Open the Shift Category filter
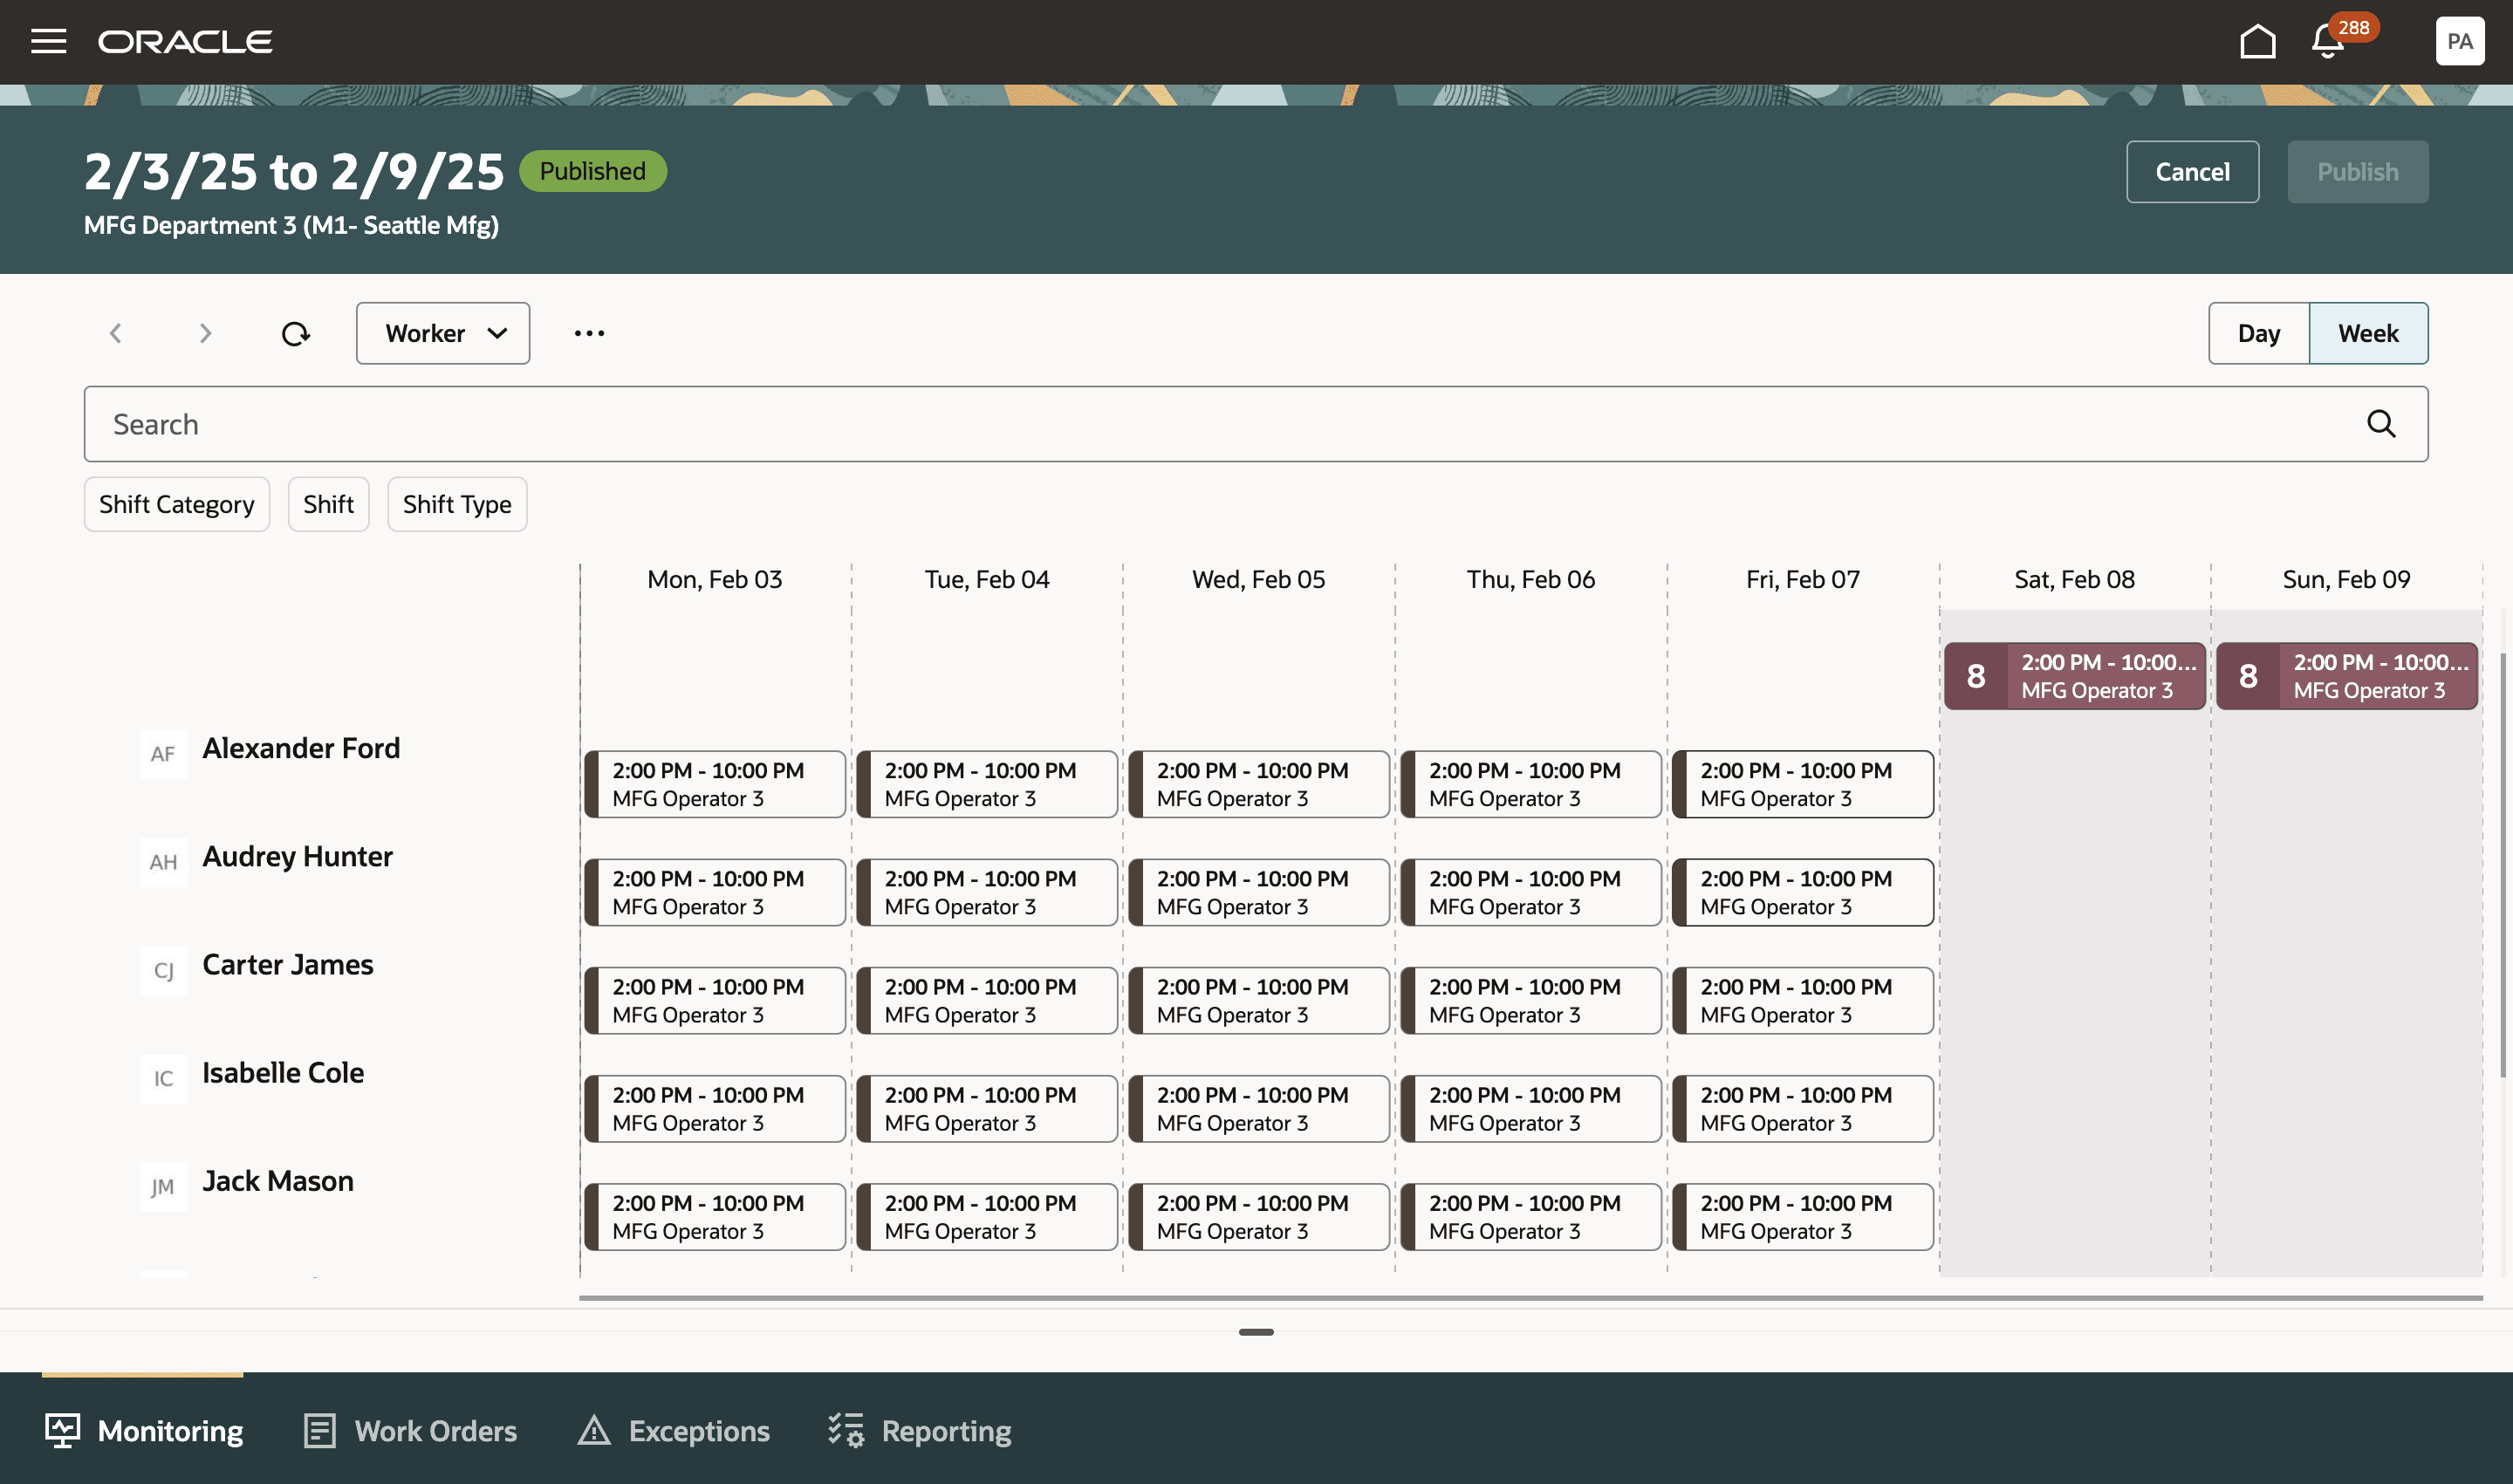The image size is (2513, 1484). coord(176,504)
